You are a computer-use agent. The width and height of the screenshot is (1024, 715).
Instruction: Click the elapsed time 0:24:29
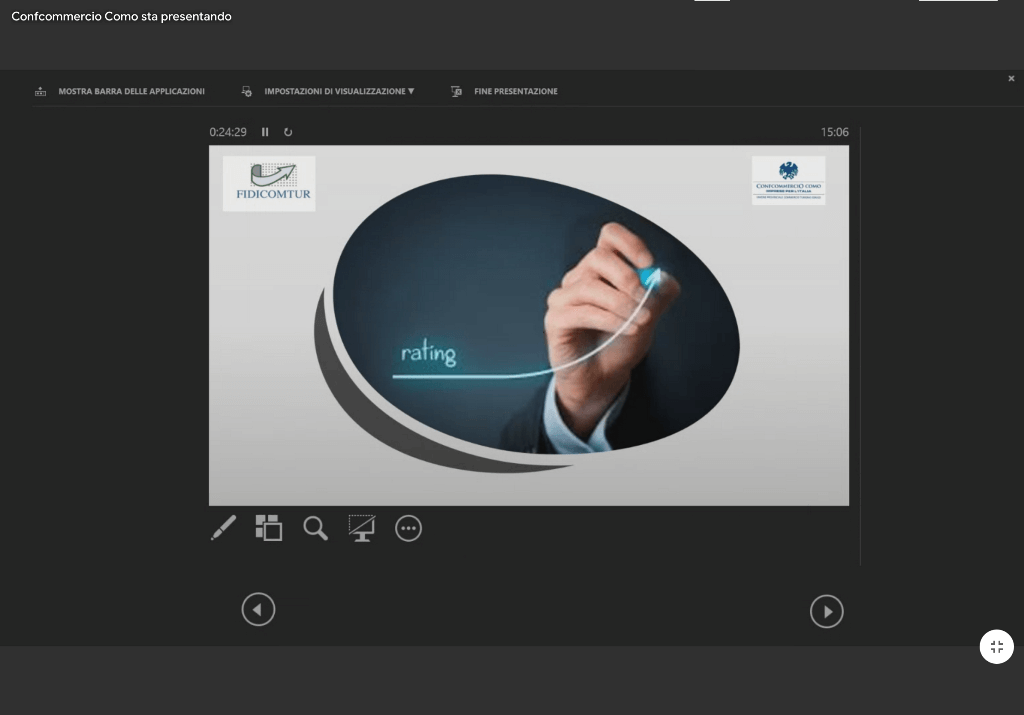click(228, 132)
